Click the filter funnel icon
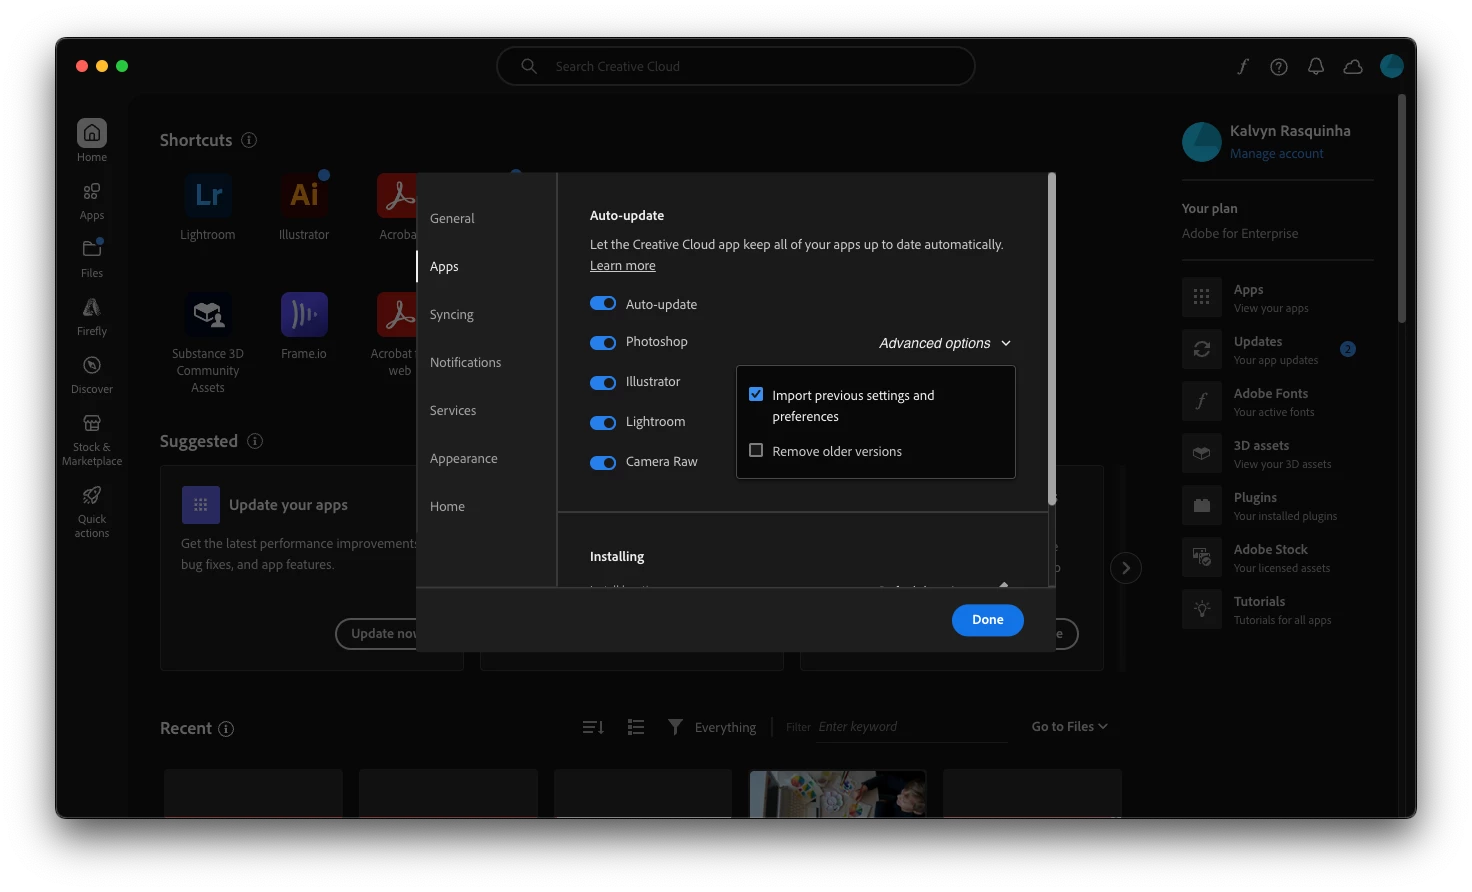Viewport: 1472px width, 892px height. point(676,727)
